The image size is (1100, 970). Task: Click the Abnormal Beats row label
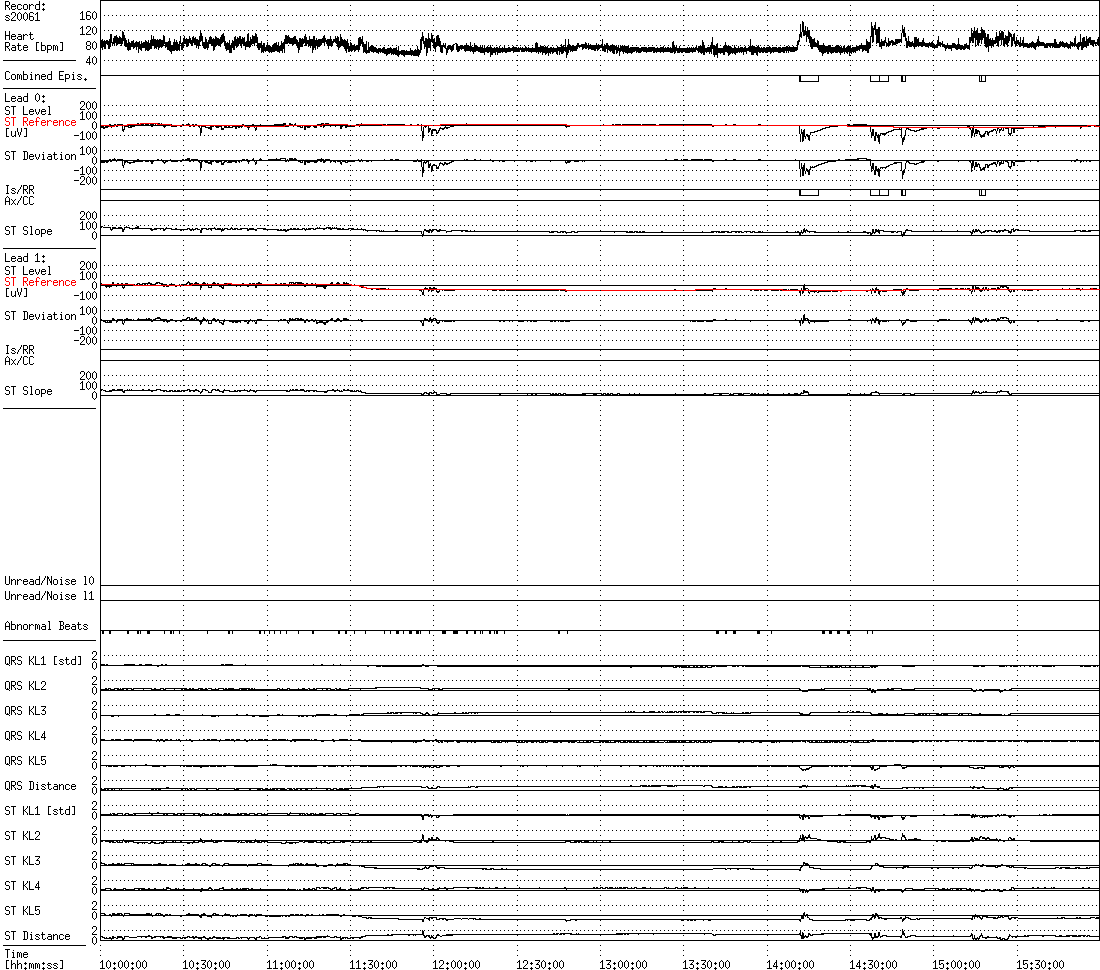pyautogui.click(x=46, y=626)
